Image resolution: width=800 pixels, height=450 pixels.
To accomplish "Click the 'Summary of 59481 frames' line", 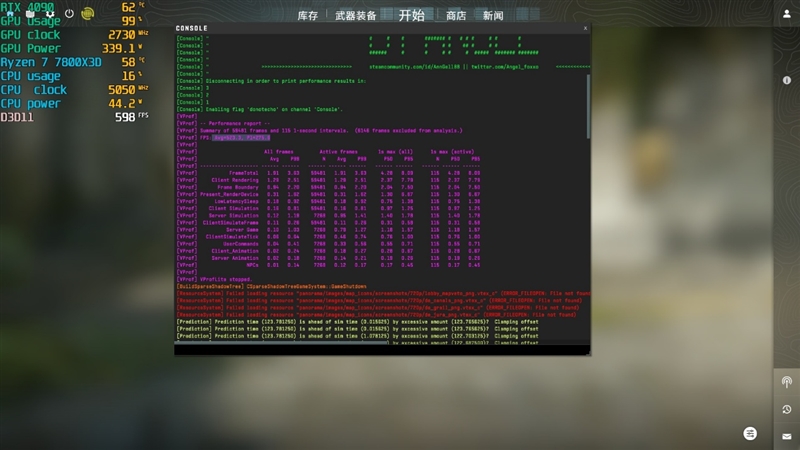I will point(331,131).
